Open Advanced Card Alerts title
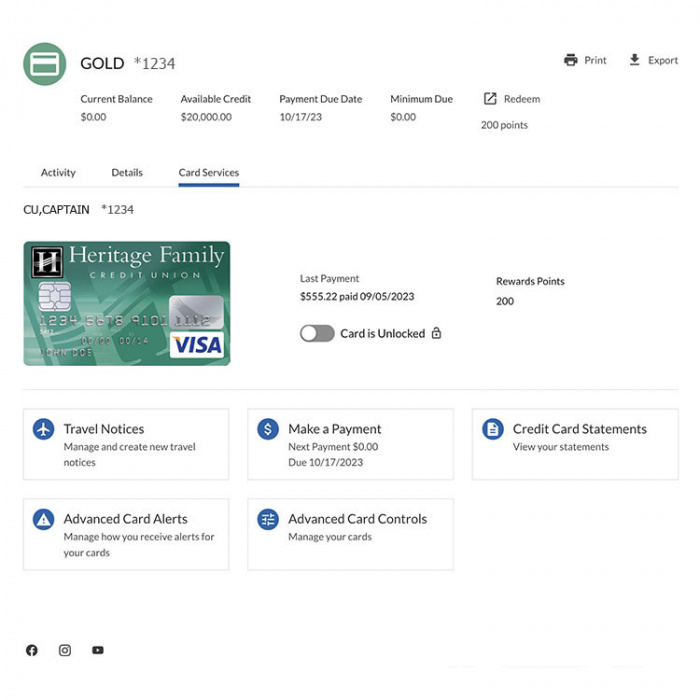The width and height of the screenshot is (700, 700). point(125,519)
